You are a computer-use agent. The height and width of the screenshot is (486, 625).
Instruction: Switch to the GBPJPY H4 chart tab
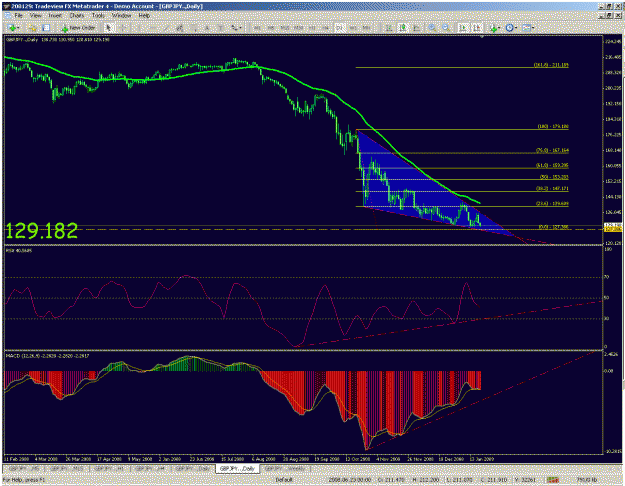[x=150, y=469]
